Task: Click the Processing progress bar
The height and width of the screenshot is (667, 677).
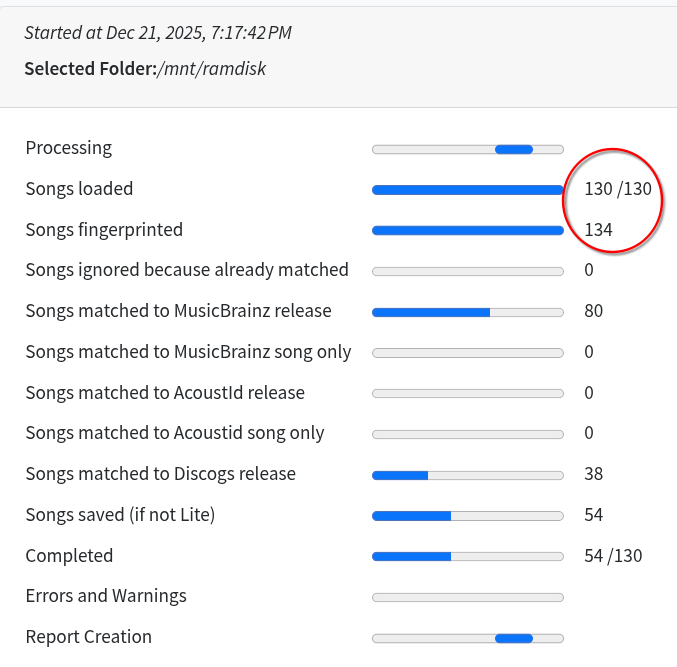Action: [x=467, y=149]
